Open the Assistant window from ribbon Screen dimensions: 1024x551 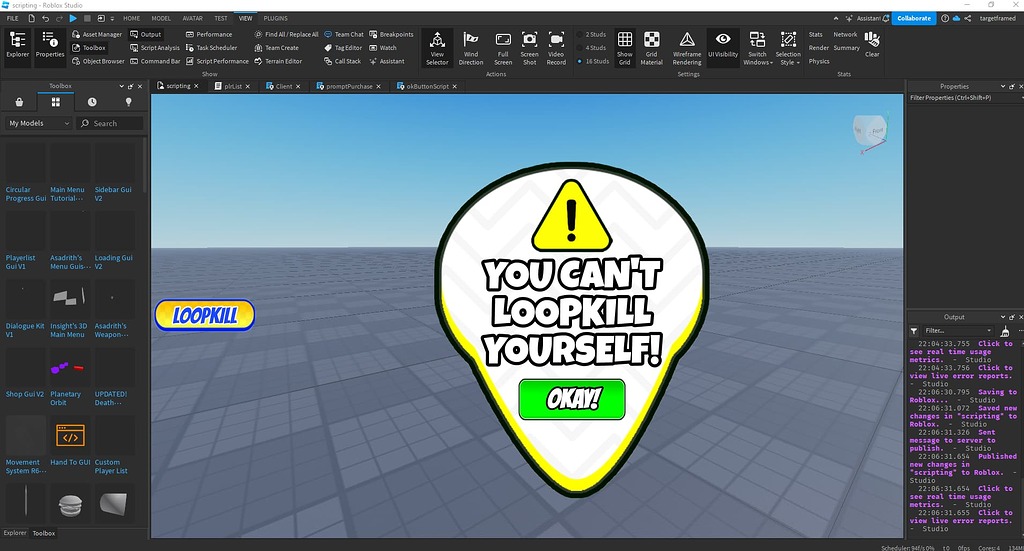387,61
